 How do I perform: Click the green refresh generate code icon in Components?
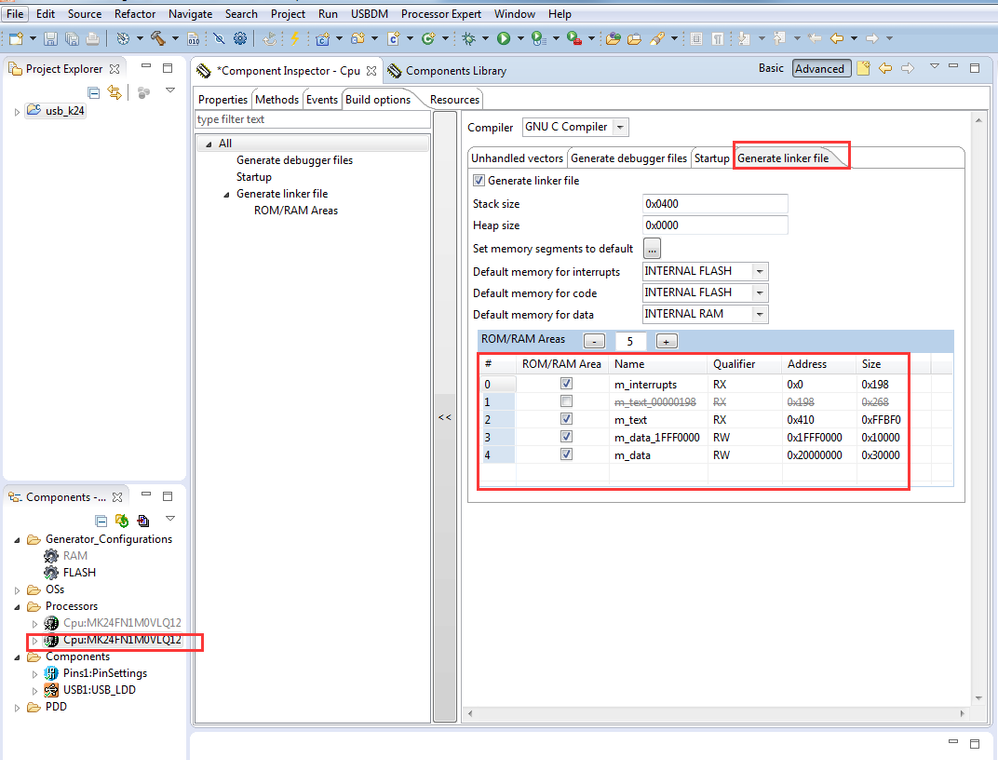(122, 521)
